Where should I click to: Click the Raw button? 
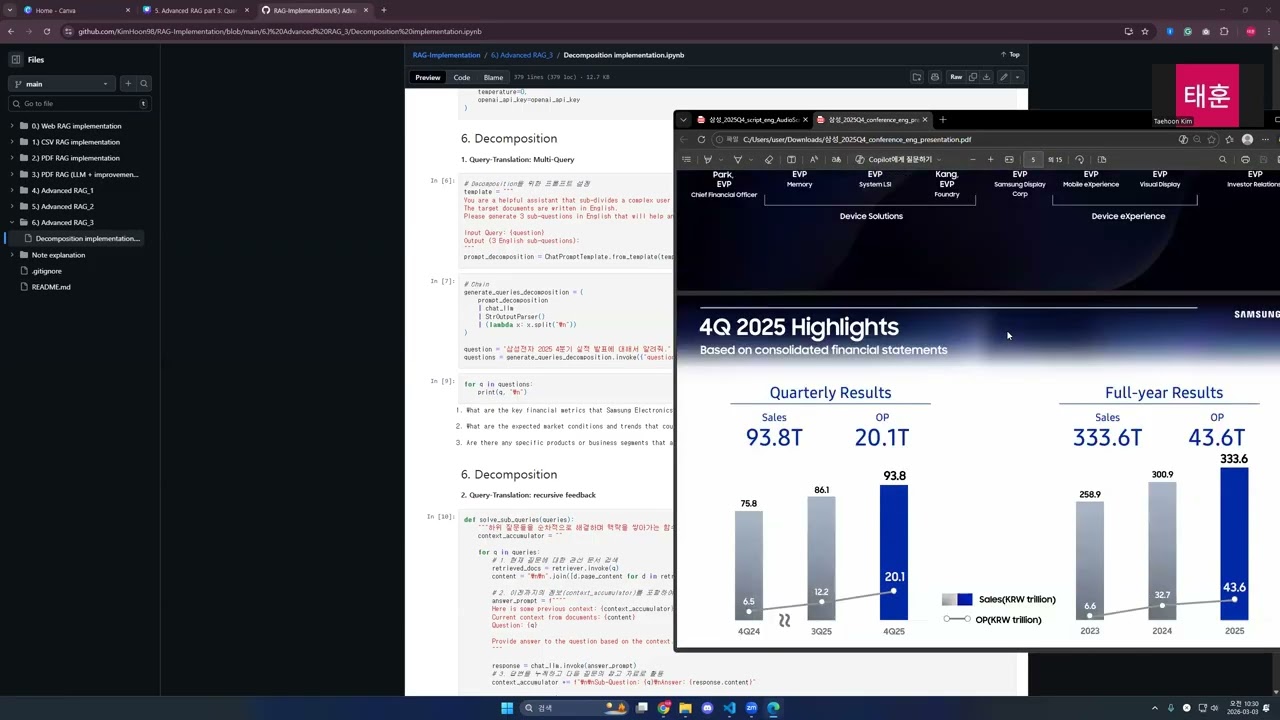(956, 77)
